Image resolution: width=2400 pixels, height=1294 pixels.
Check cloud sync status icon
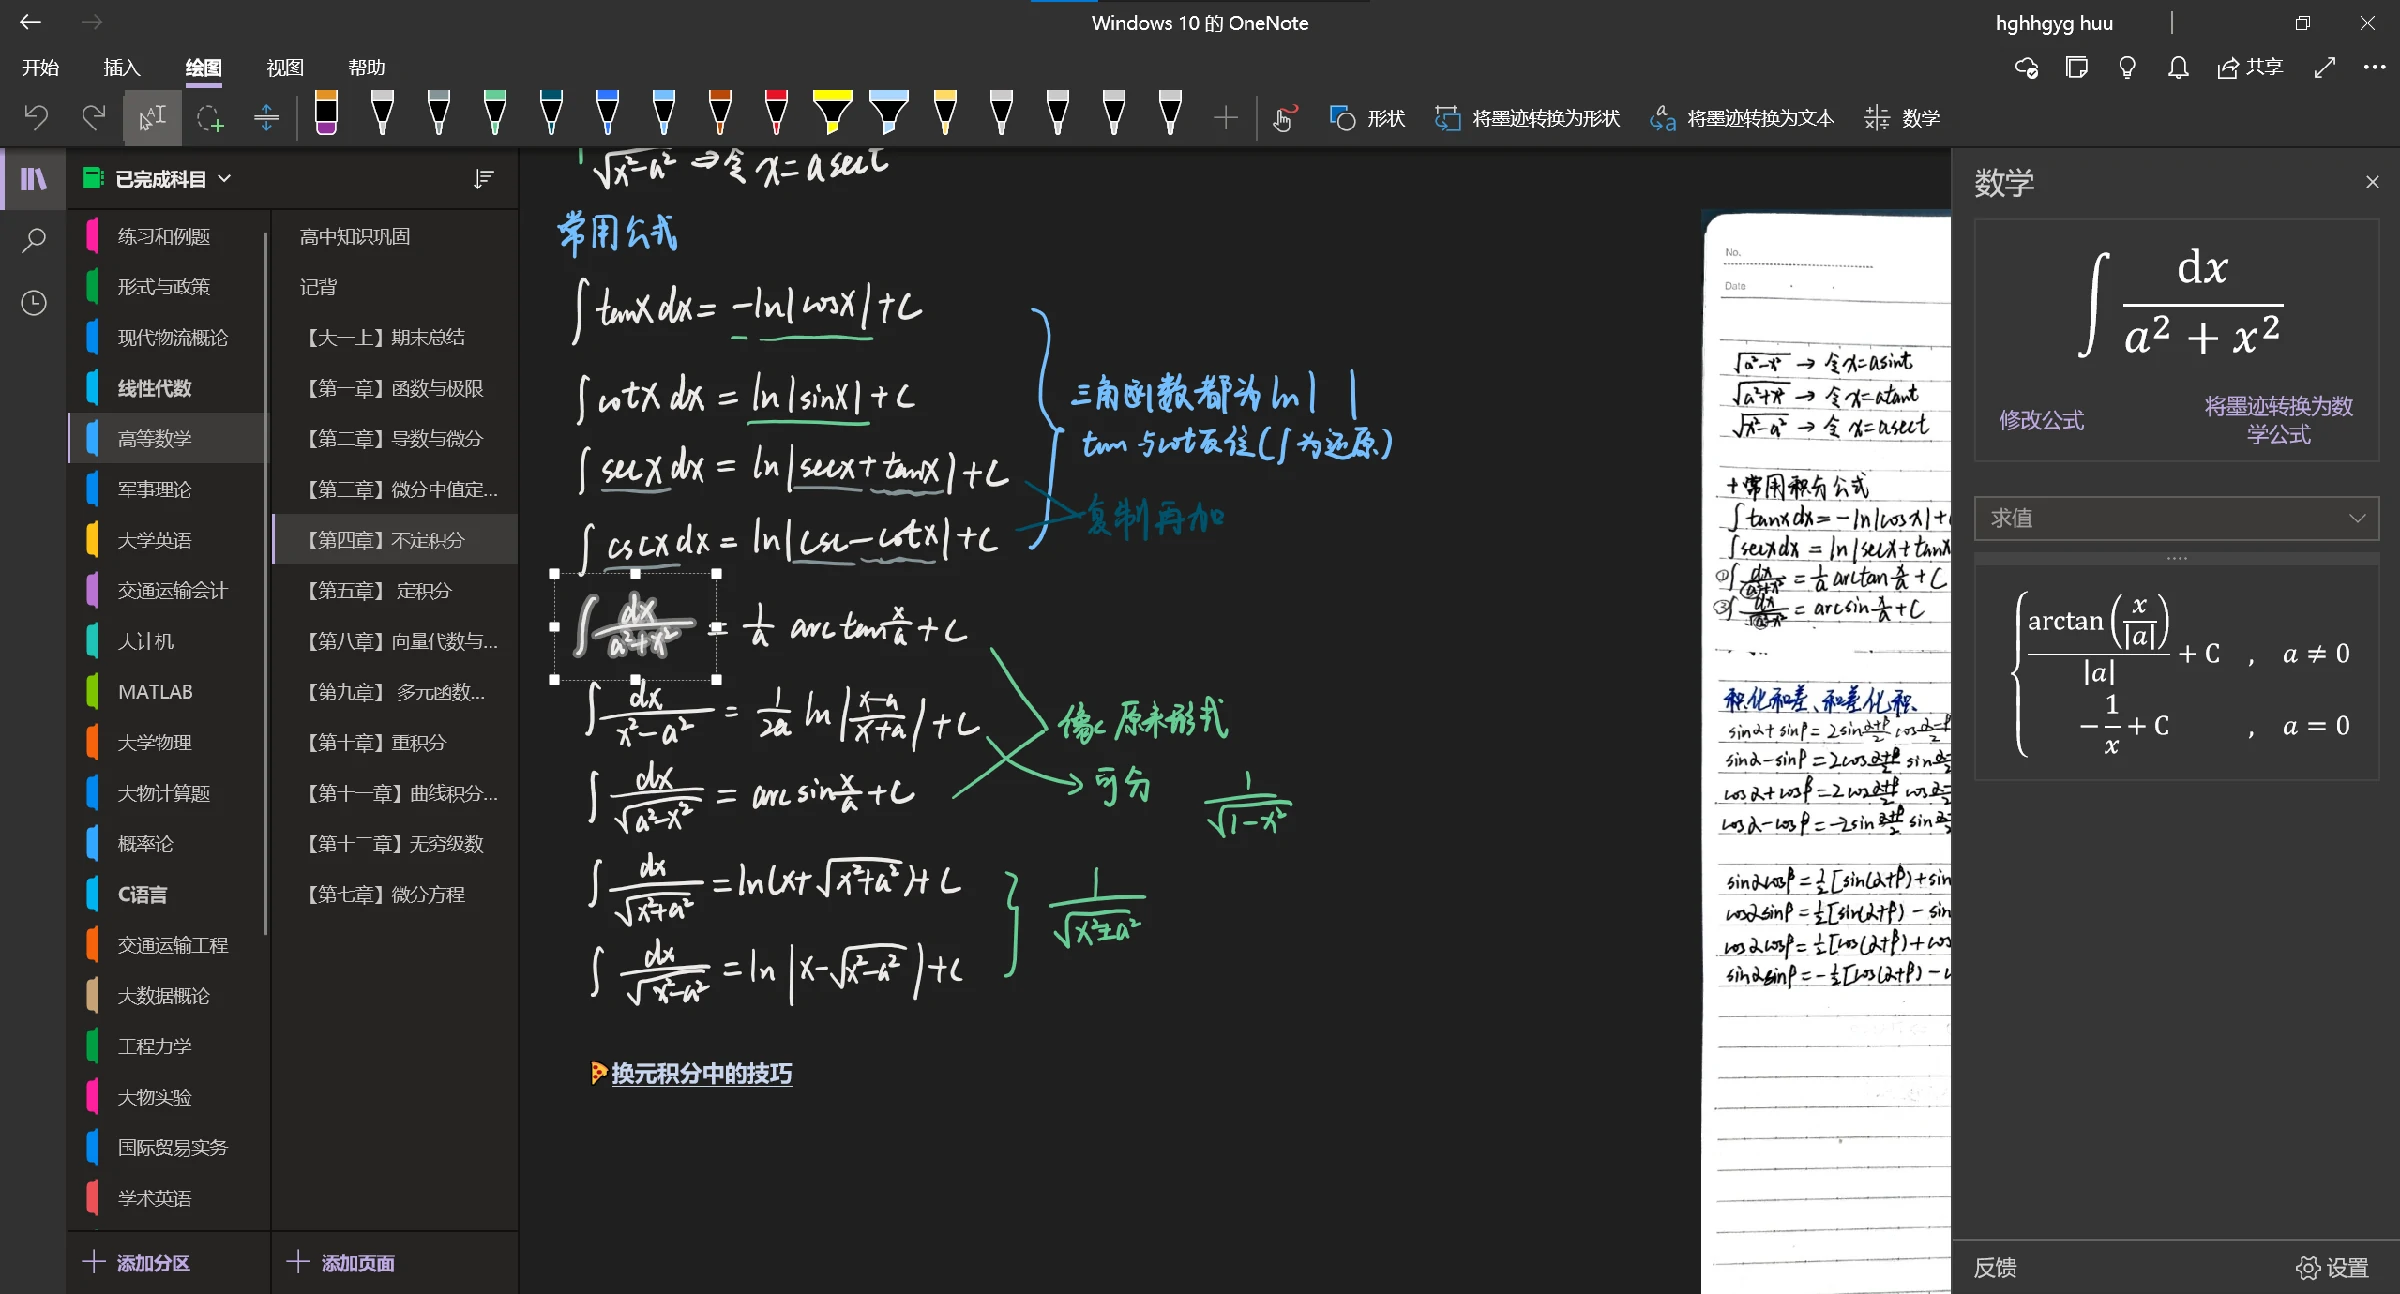2026,67
